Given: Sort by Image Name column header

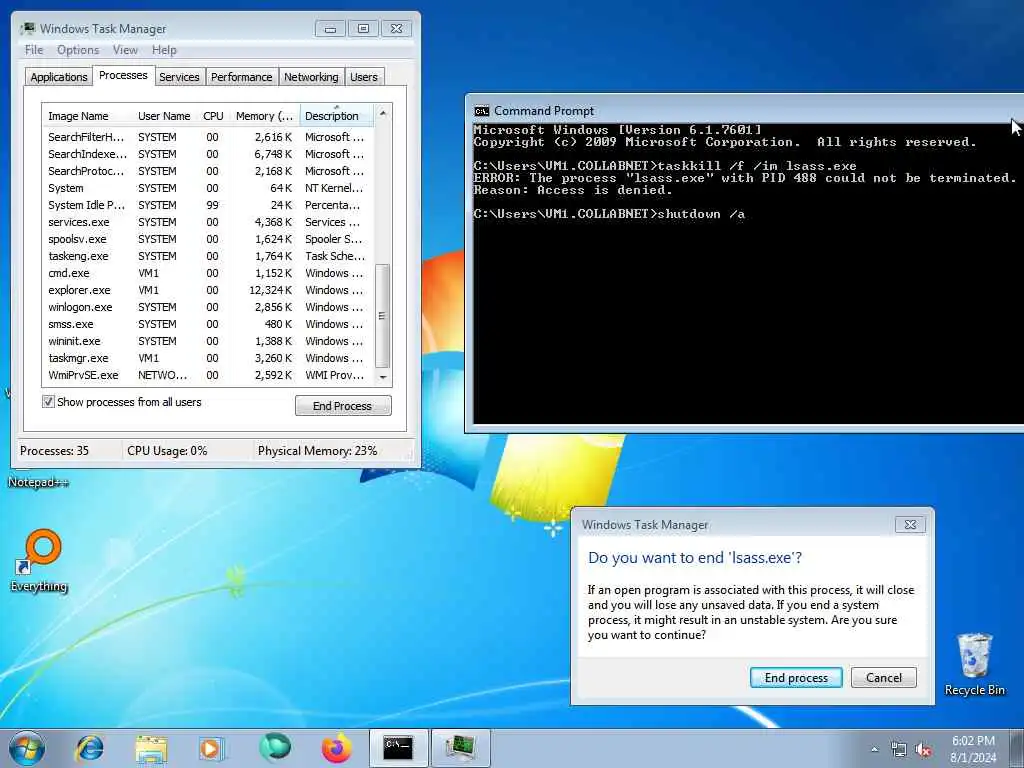Looking at the screenshot, I should (88, 116).
